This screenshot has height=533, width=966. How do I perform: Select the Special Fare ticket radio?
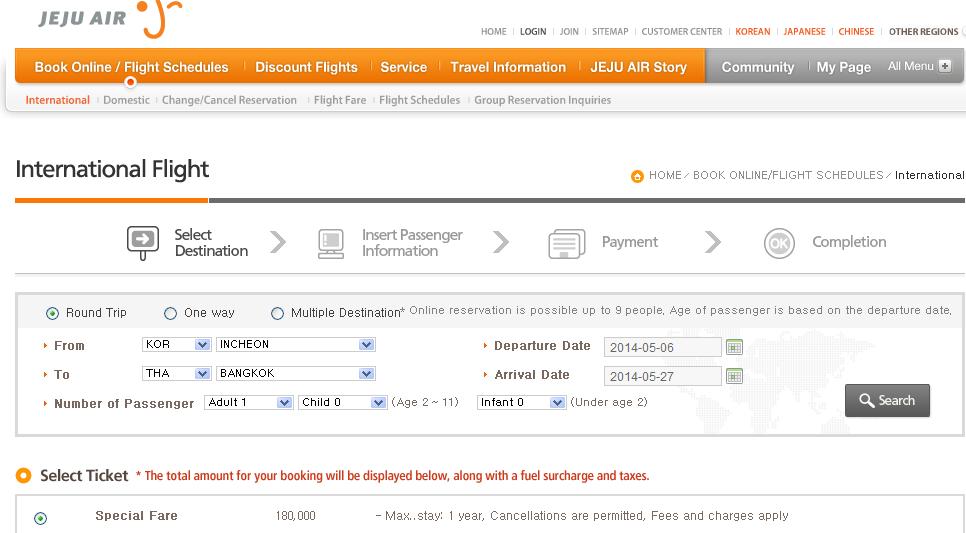tap(41, 518)
